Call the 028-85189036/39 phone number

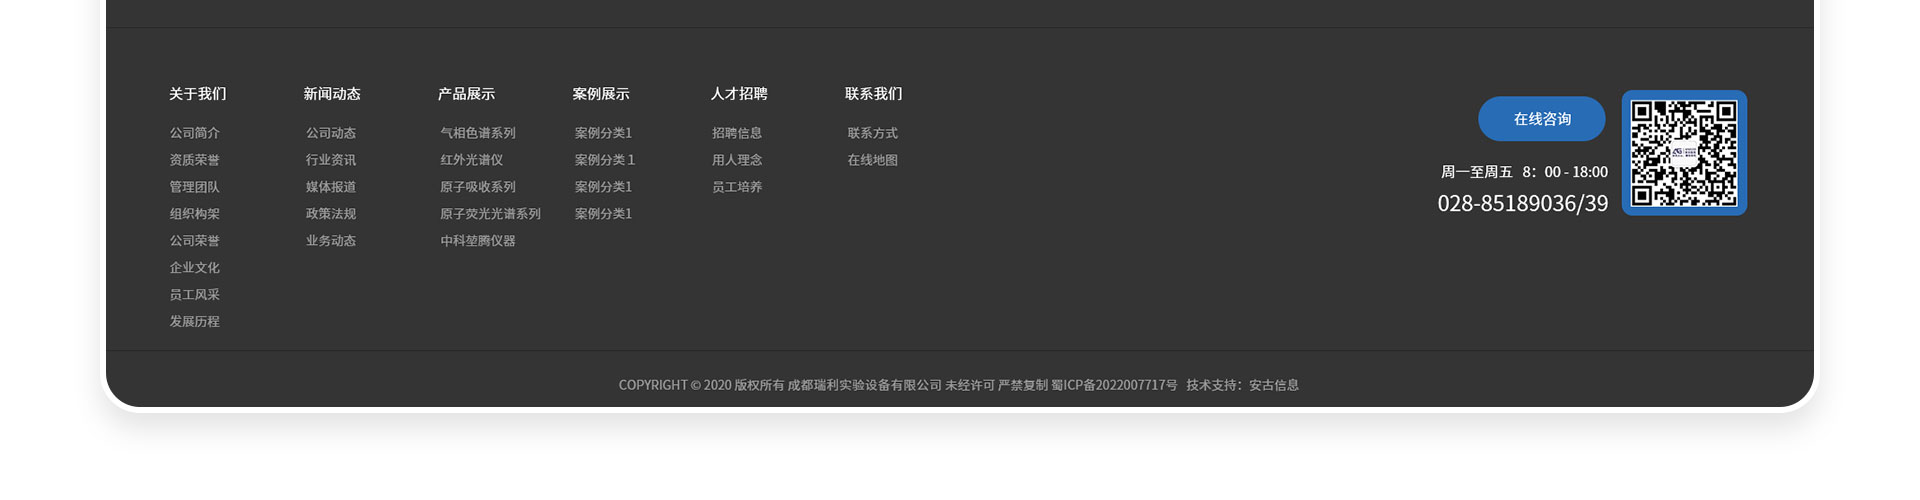[x=1522, y=204]
